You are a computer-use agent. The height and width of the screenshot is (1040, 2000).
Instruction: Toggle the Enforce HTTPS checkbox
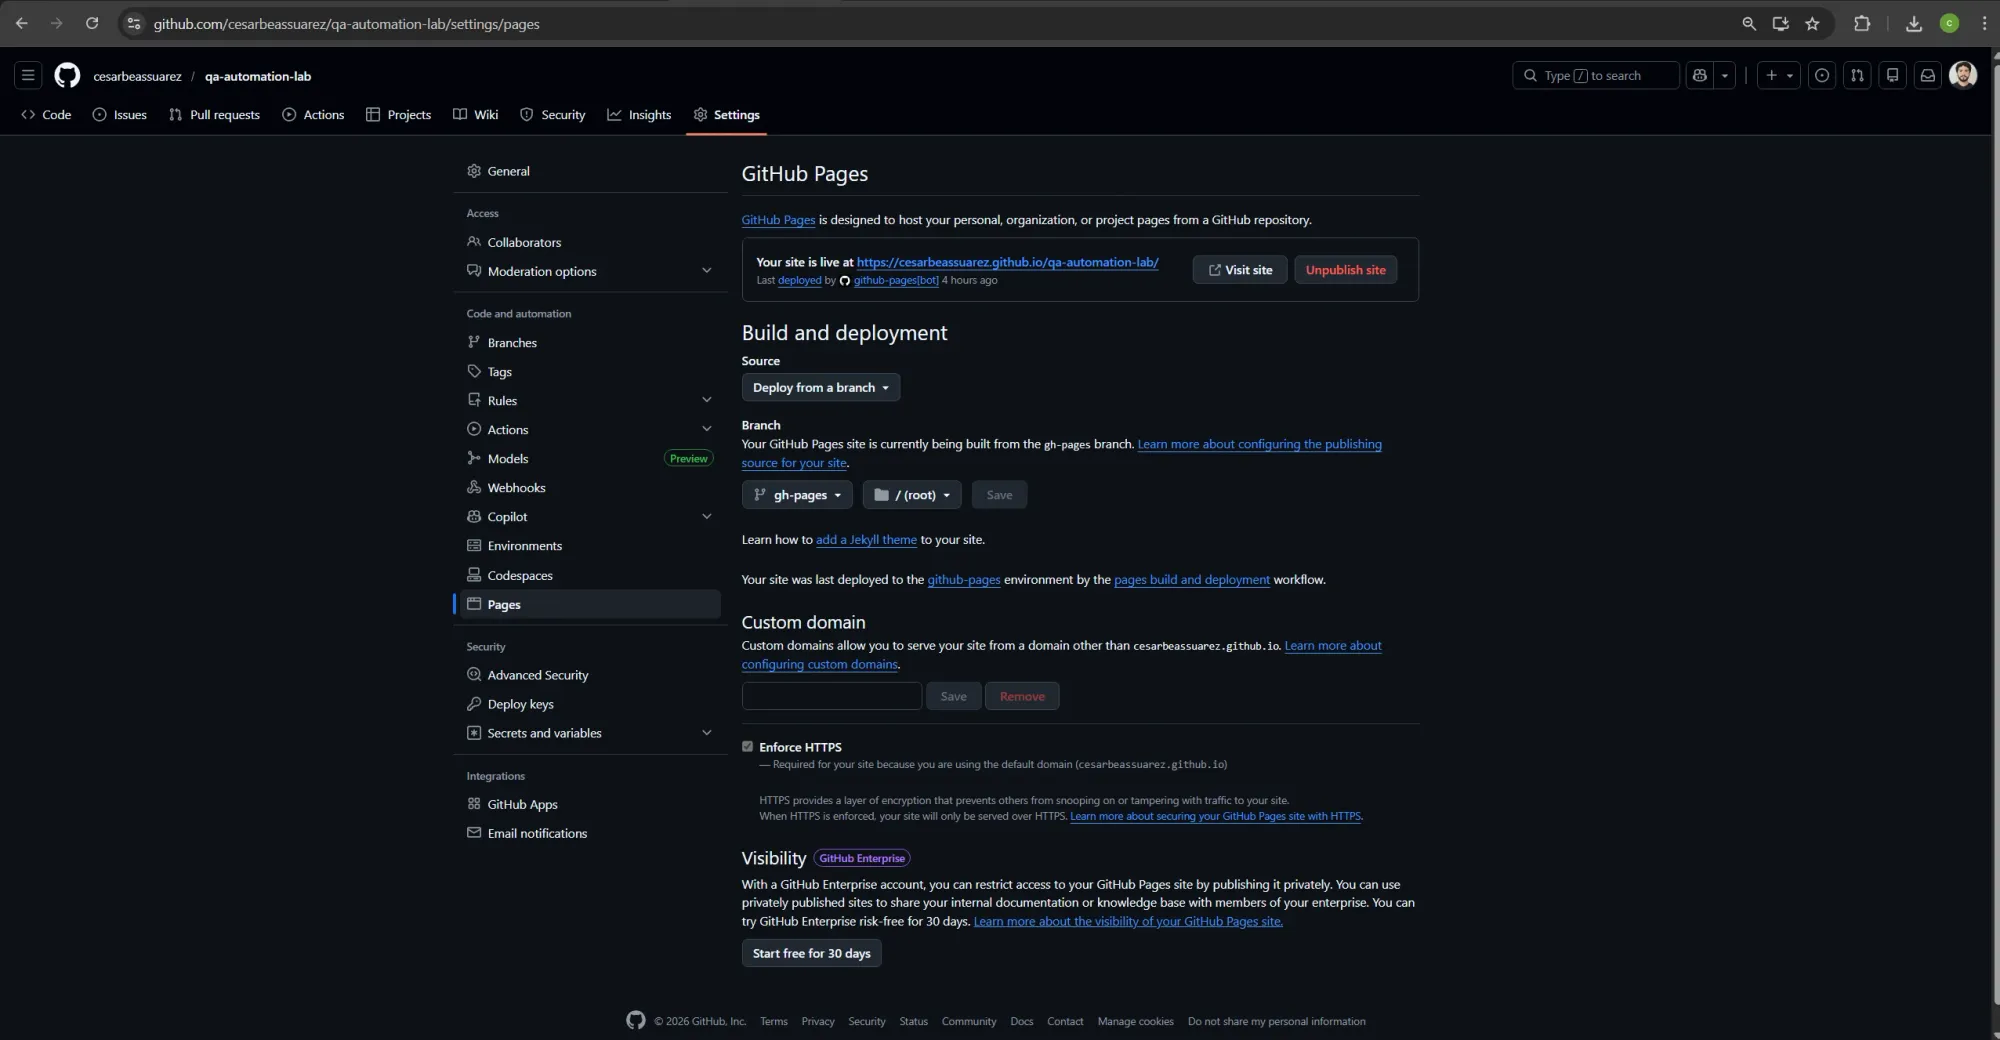pos(747,746)
